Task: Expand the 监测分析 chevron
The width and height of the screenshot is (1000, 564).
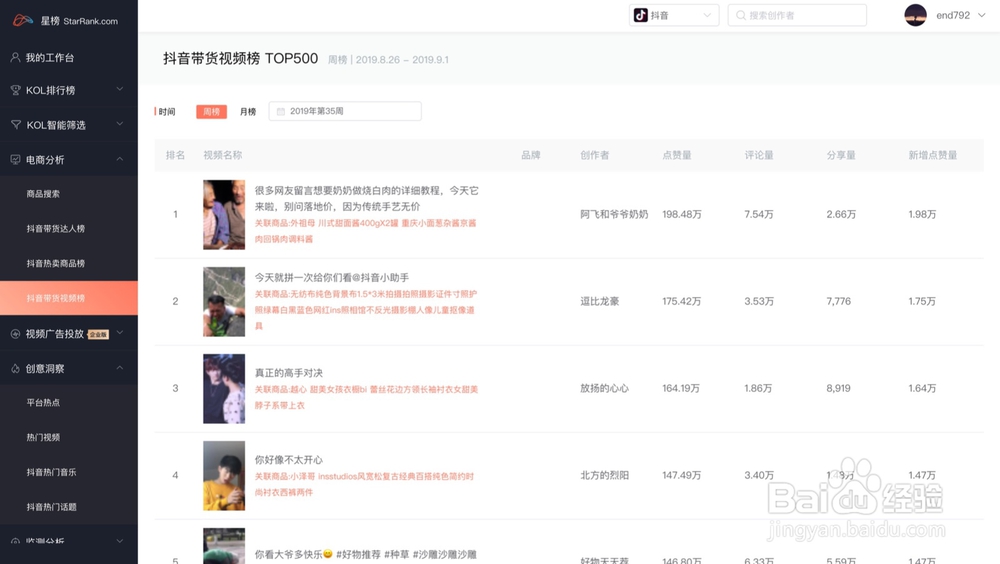Action: pyautogui.click(x=119, y=541)
